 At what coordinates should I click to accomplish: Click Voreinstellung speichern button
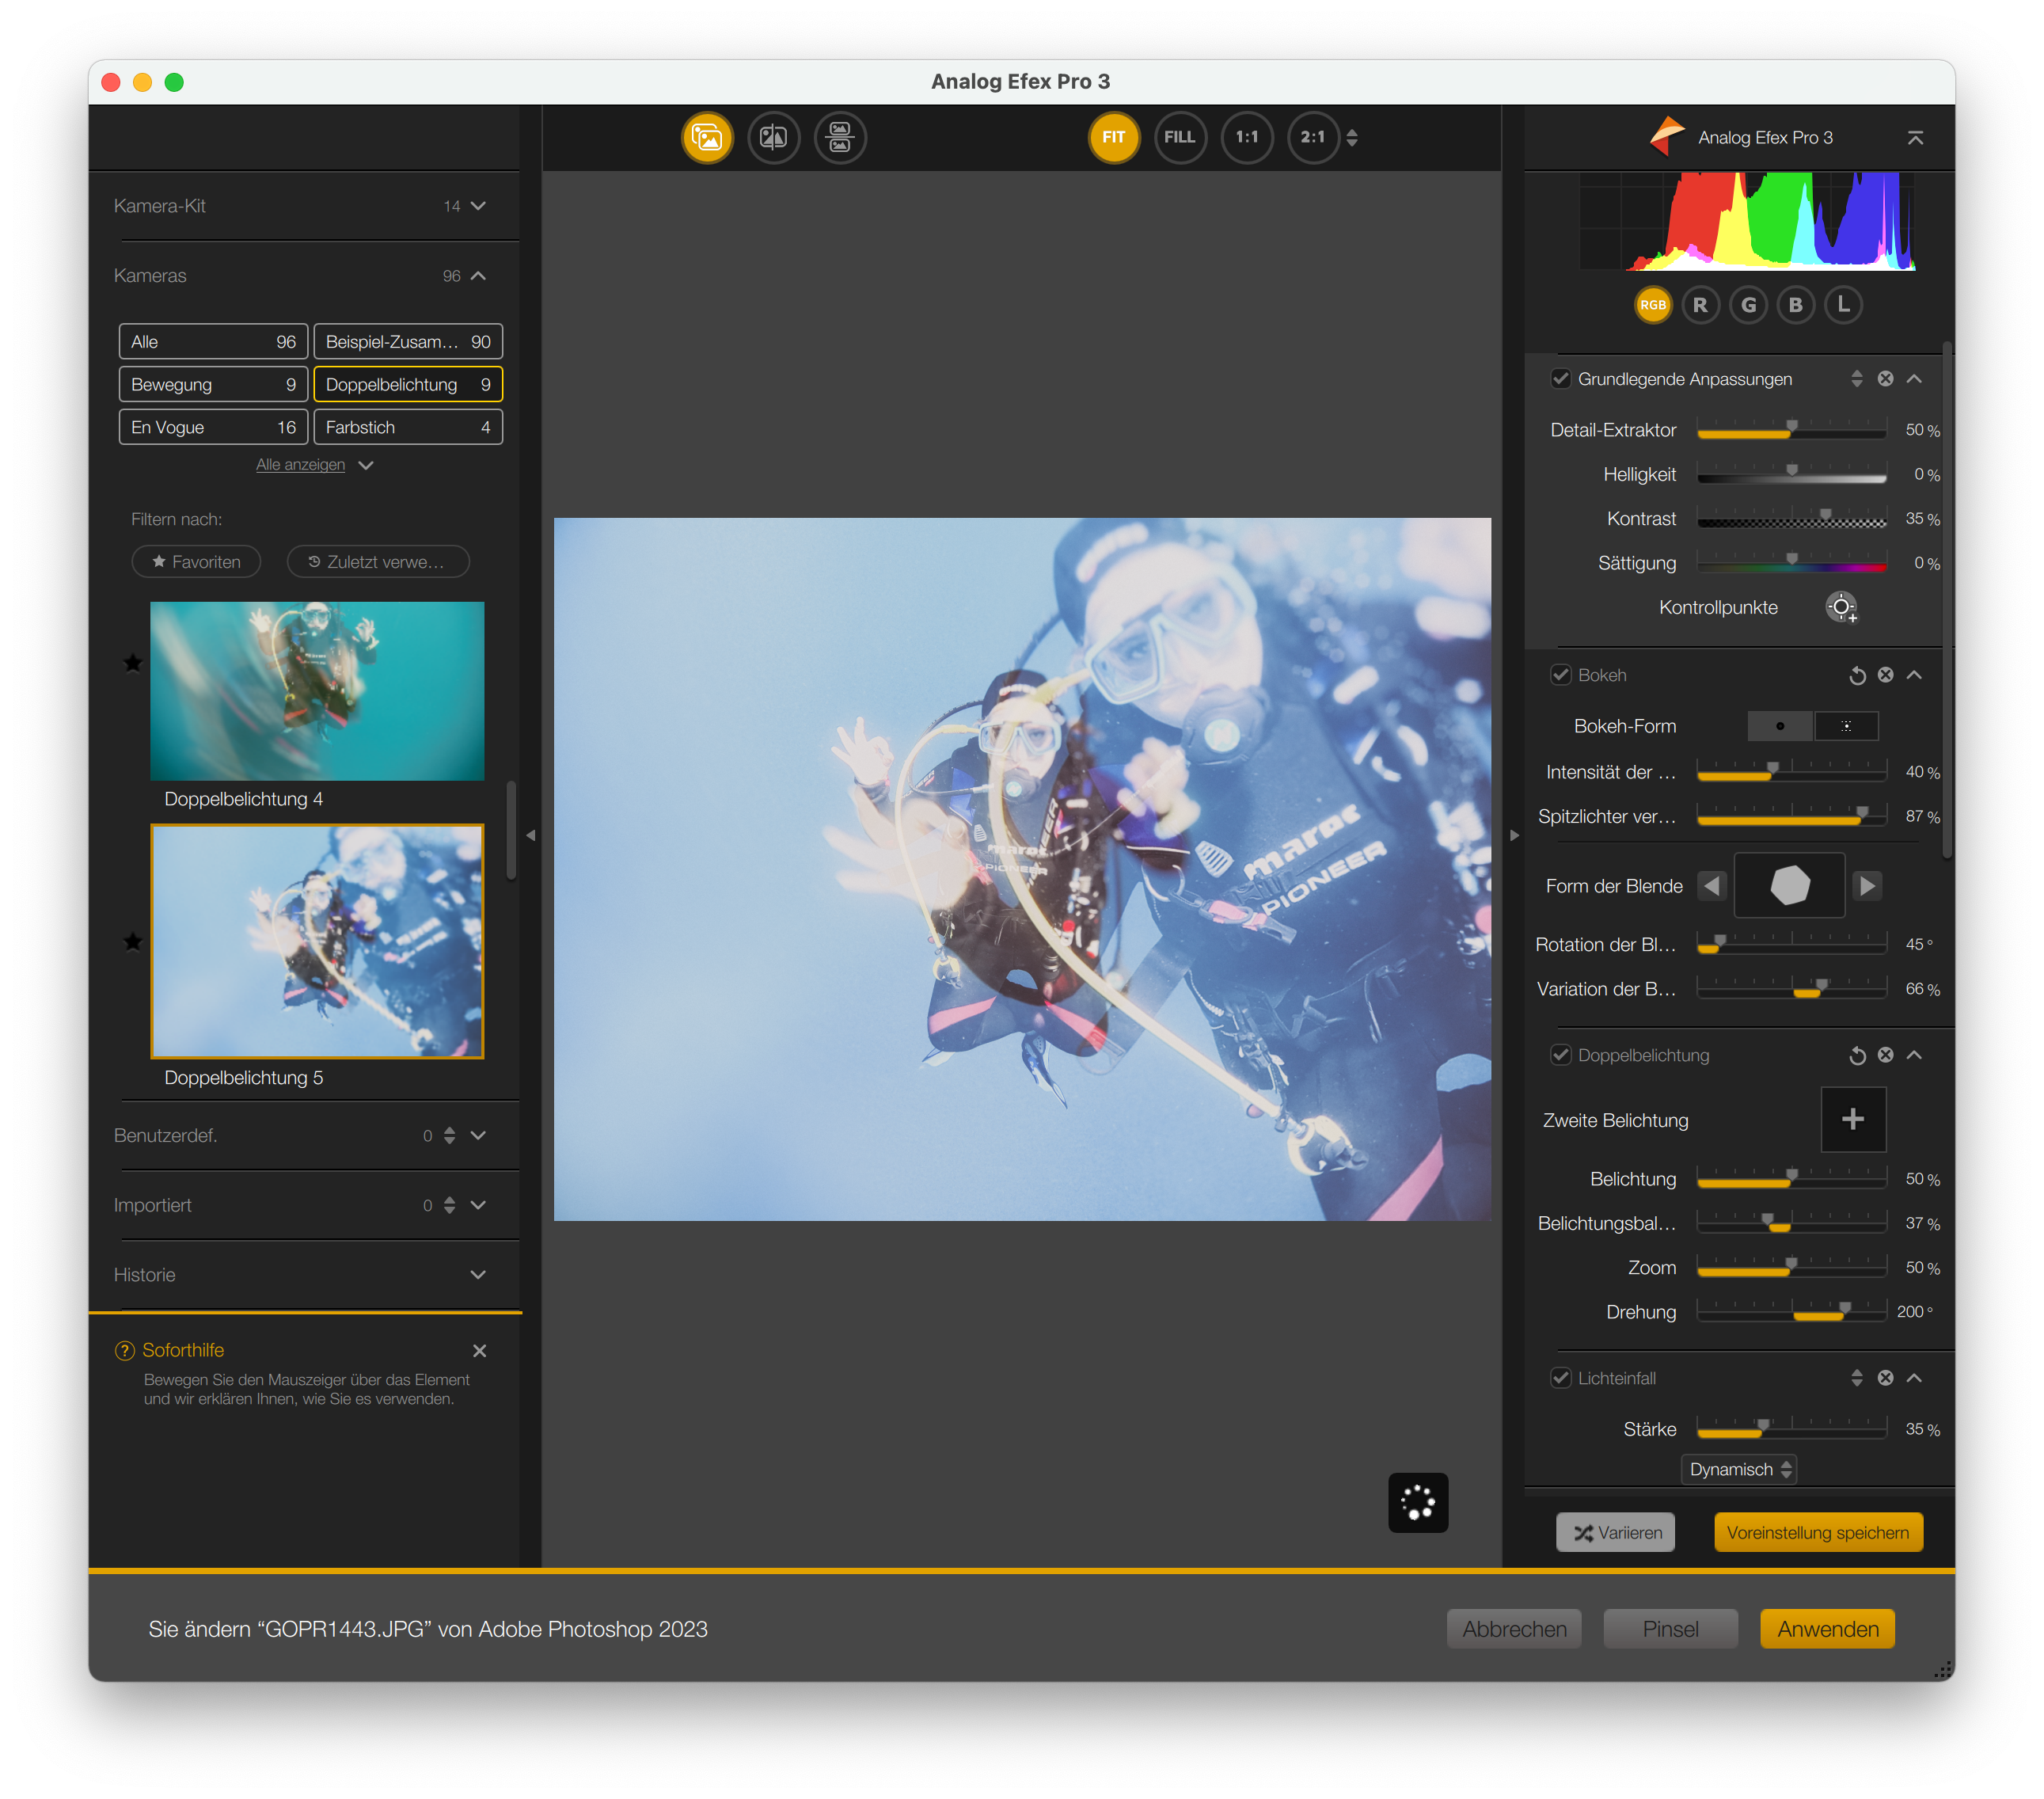[1818, 1533]
